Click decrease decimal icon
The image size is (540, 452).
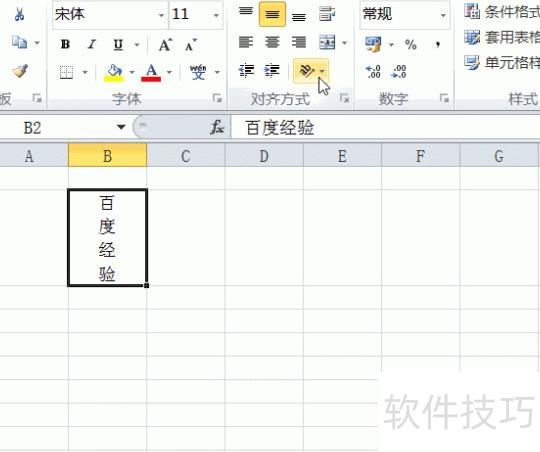(399, 71)
